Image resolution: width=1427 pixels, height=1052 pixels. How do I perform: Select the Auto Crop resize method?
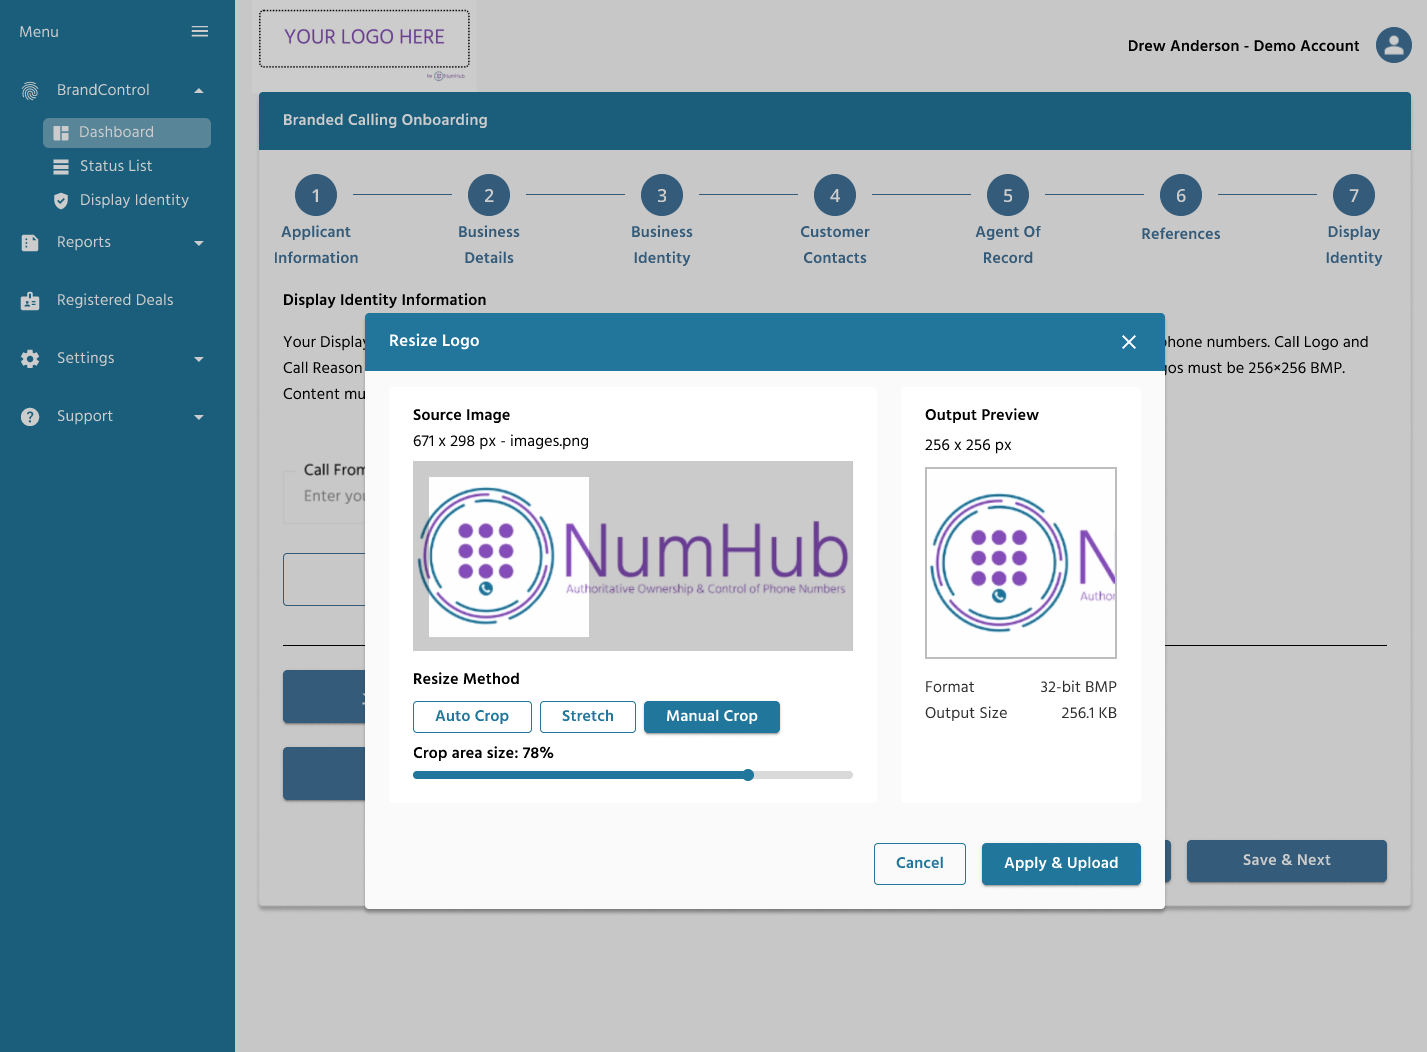coord(472,717)
